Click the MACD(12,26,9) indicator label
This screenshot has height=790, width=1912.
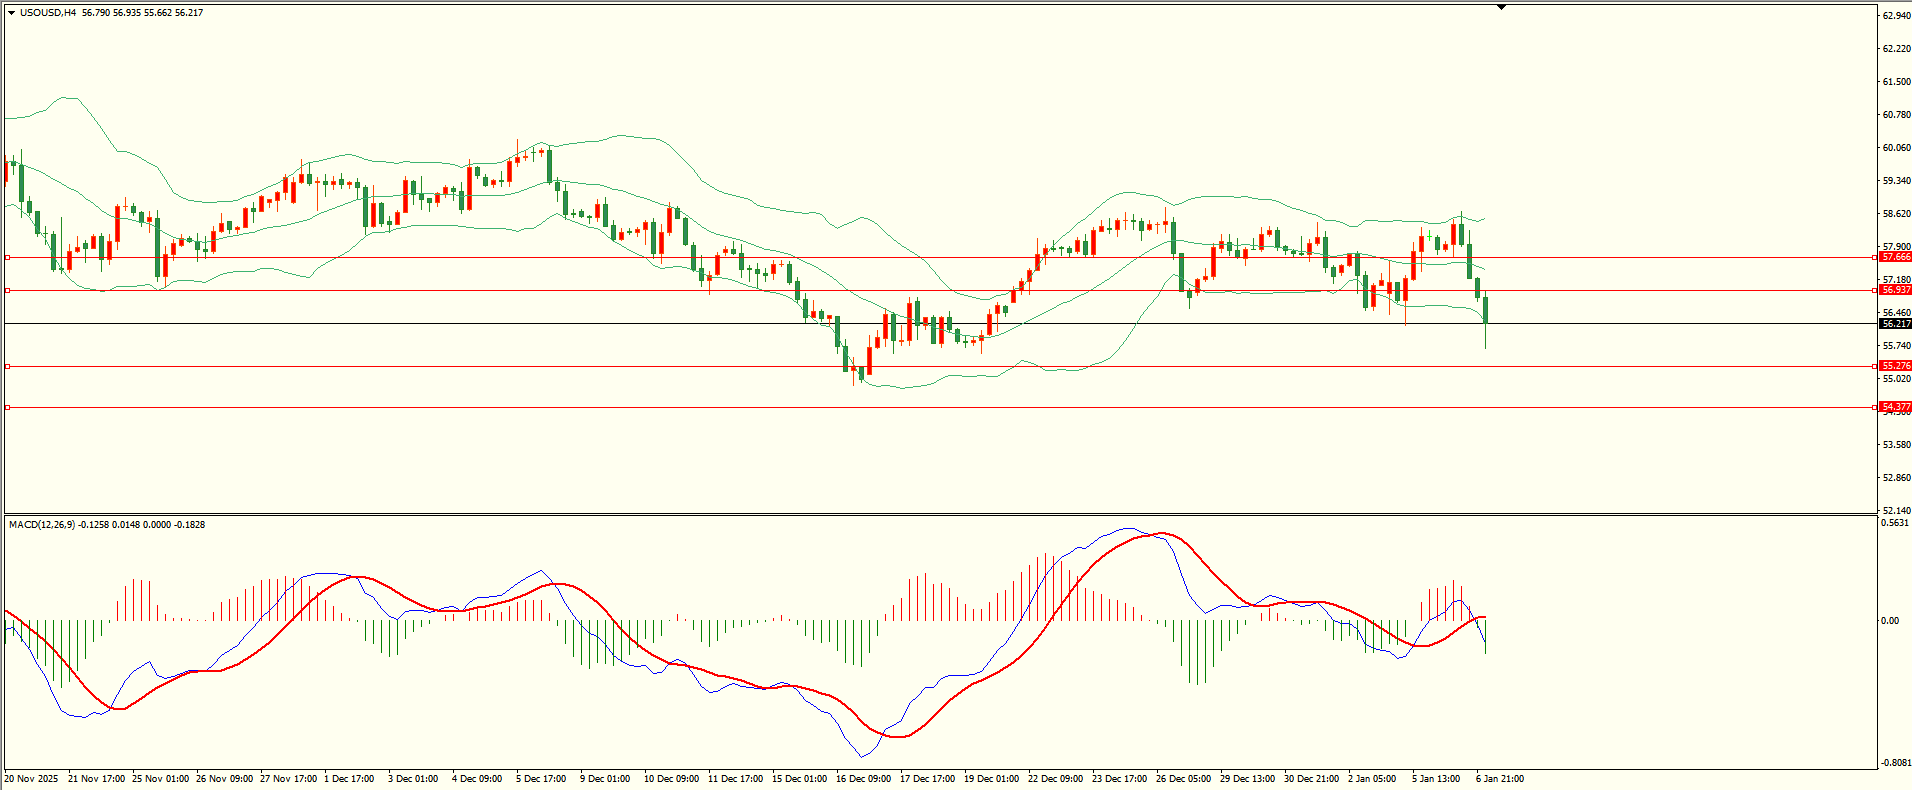pos(40,525)
